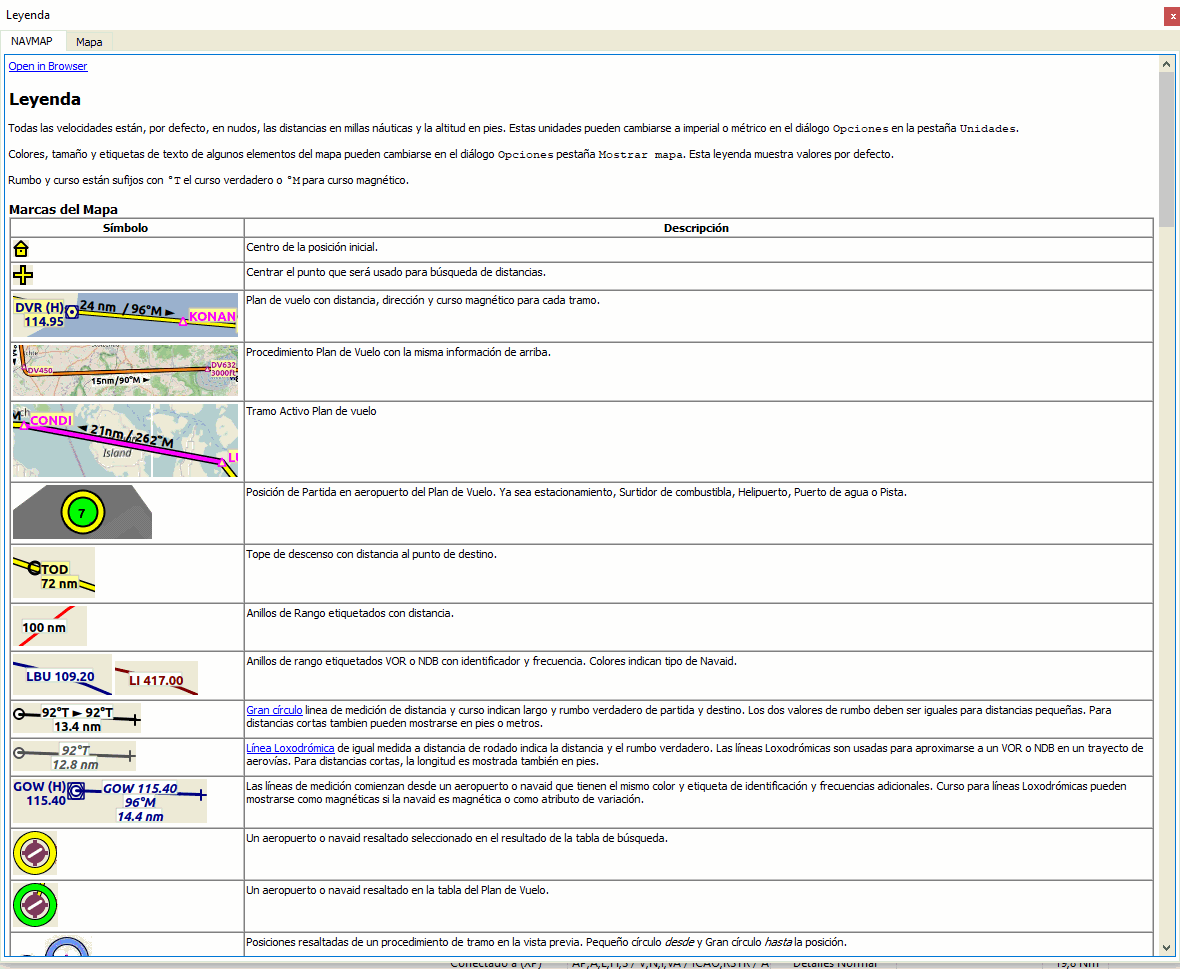The image size is (1180, 969).
Task: Click the scrollbar up arrow
Action: tap(1166, 64)
